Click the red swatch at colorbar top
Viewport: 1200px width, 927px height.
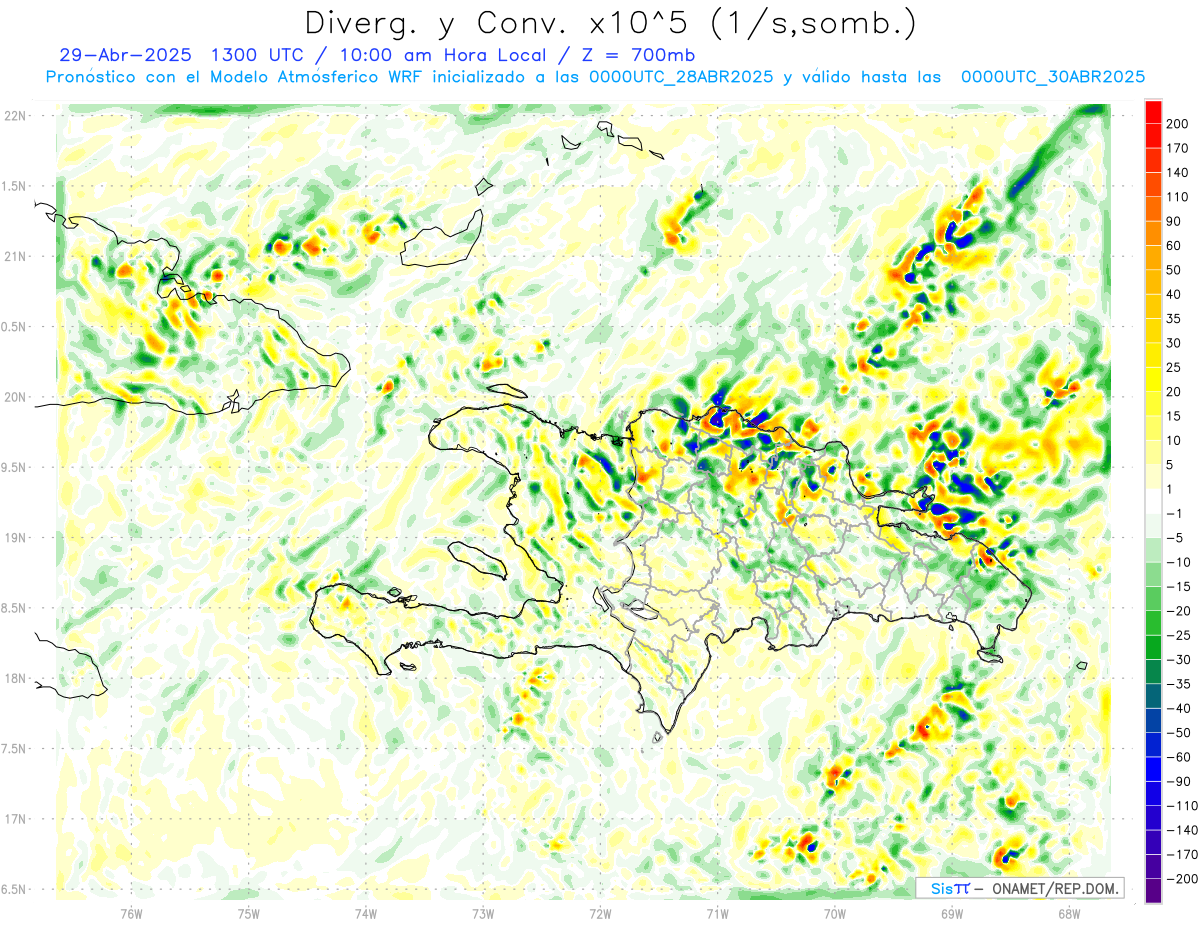(1153, 111)
